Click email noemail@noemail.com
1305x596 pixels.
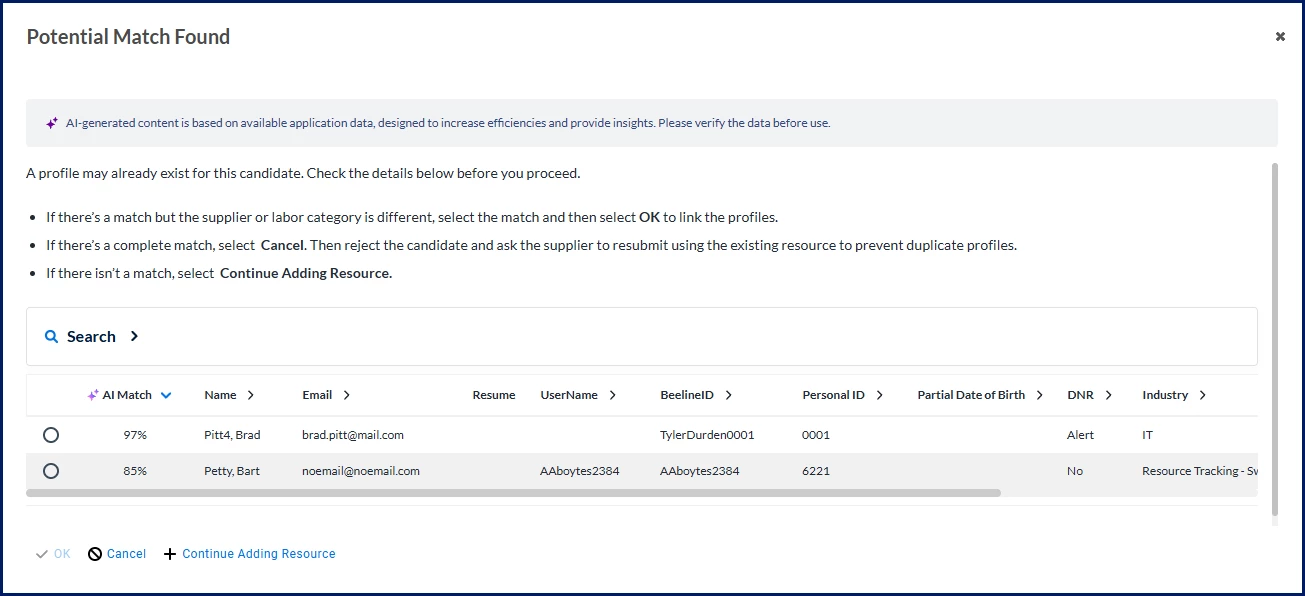coord(361,471)
